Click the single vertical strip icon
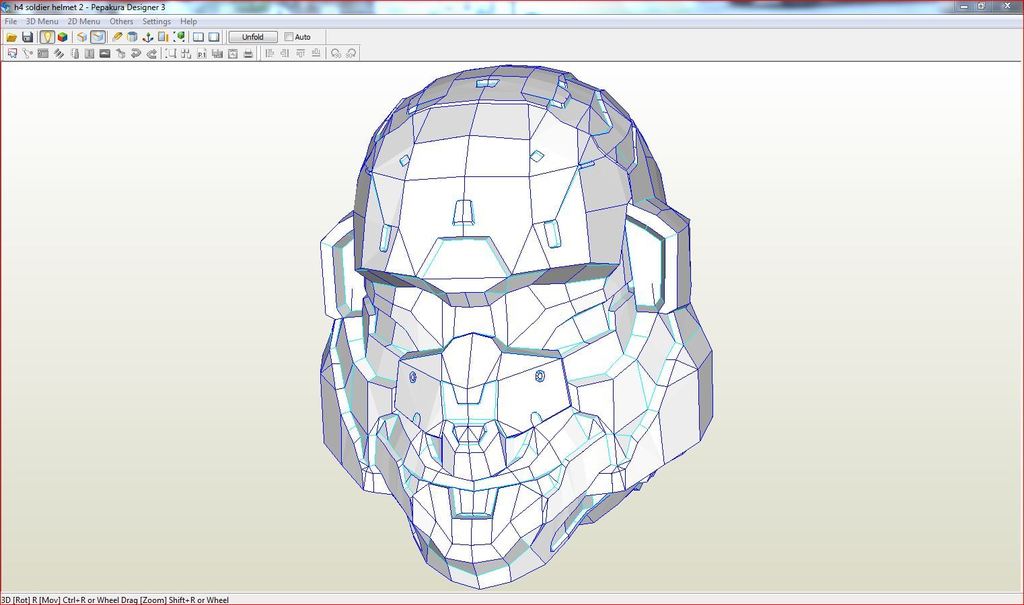The height and width of the screenshot is (605, 1024). (74, 54)
